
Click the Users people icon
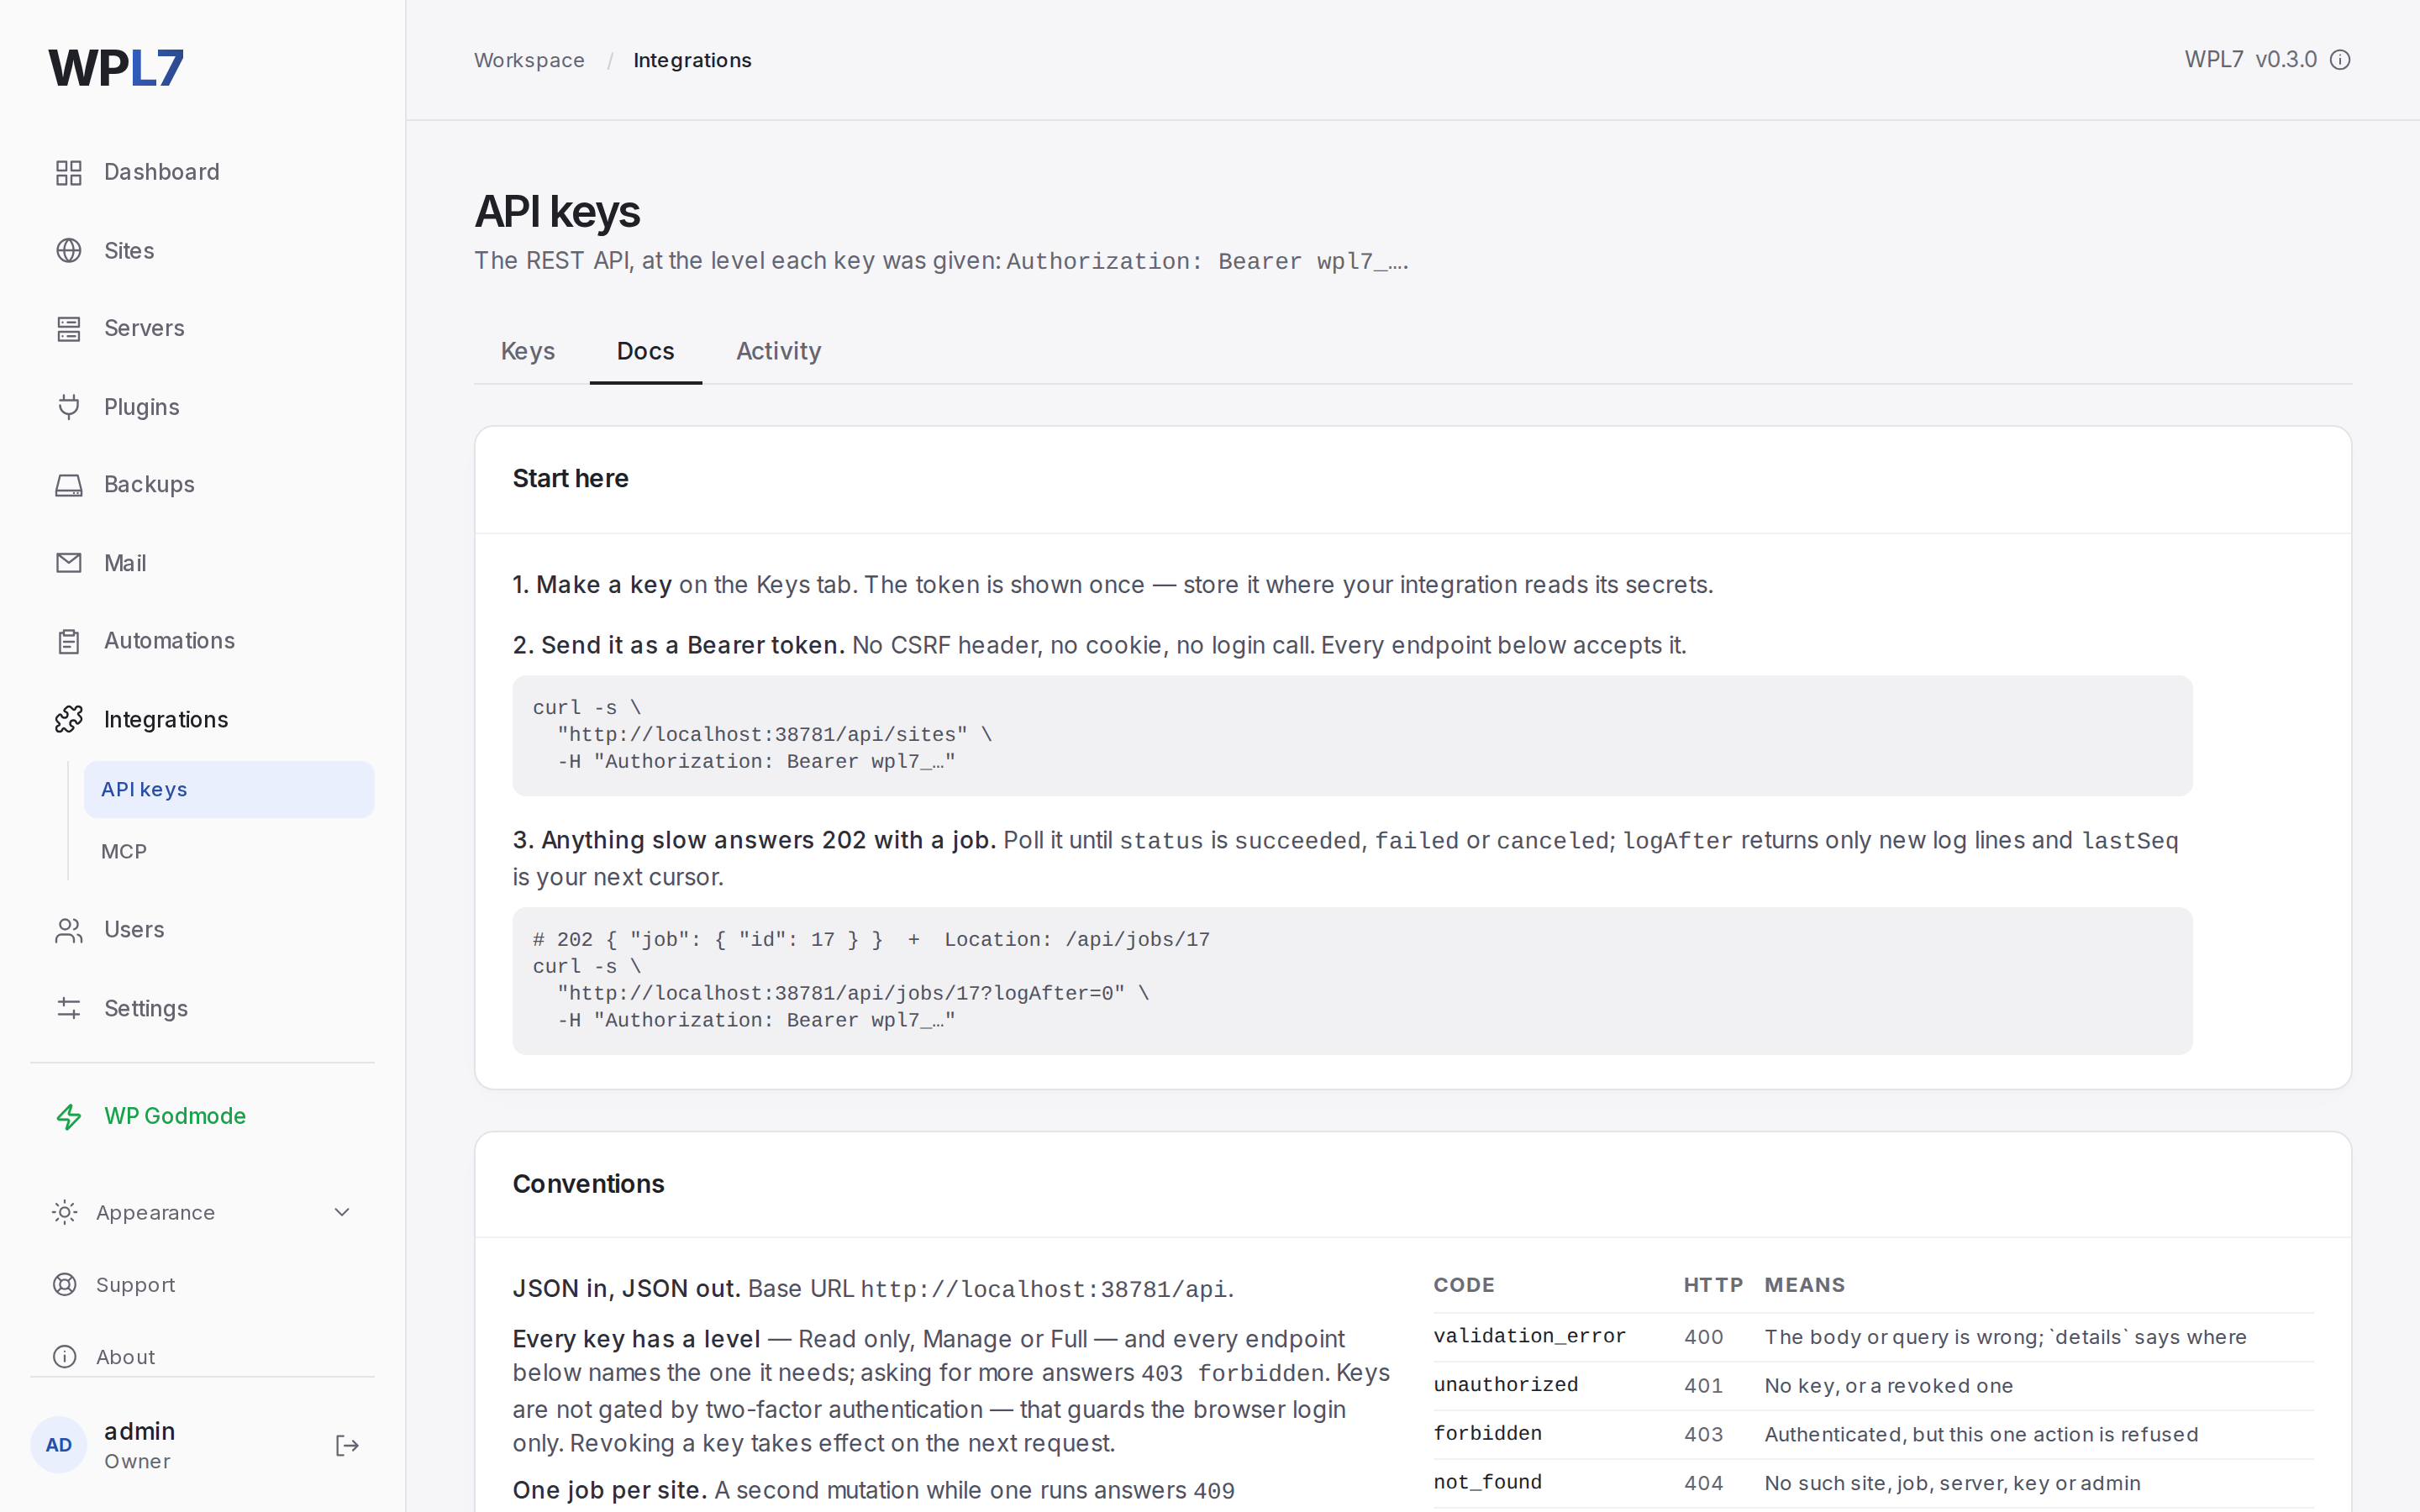[68, 930]
